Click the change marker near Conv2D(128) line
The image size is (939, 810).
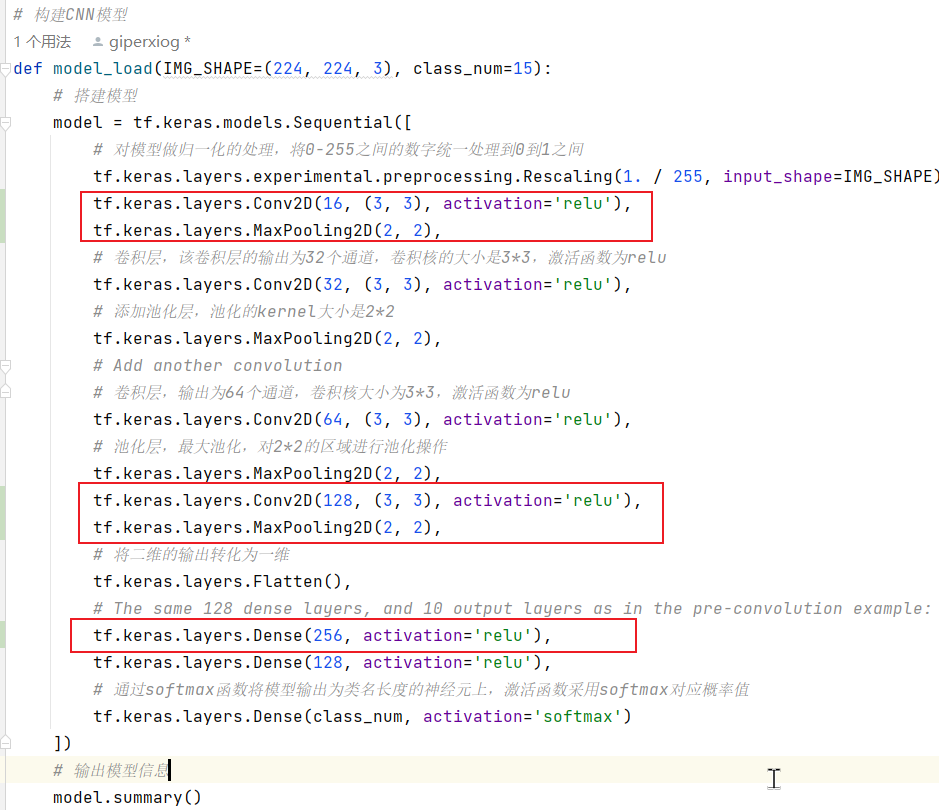pyautogui.click(x=4, y=513)
